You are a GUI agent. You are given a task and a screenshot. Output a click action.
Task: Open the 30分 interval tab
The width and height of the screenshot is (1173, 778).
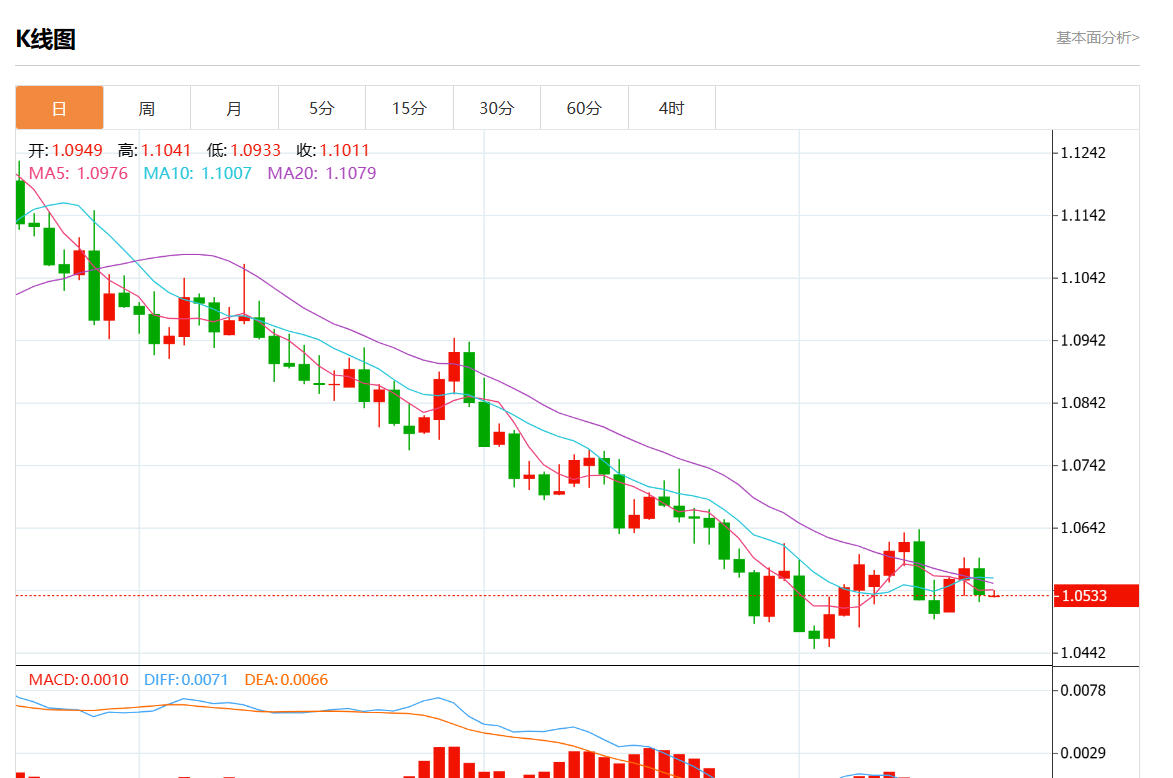497,108
